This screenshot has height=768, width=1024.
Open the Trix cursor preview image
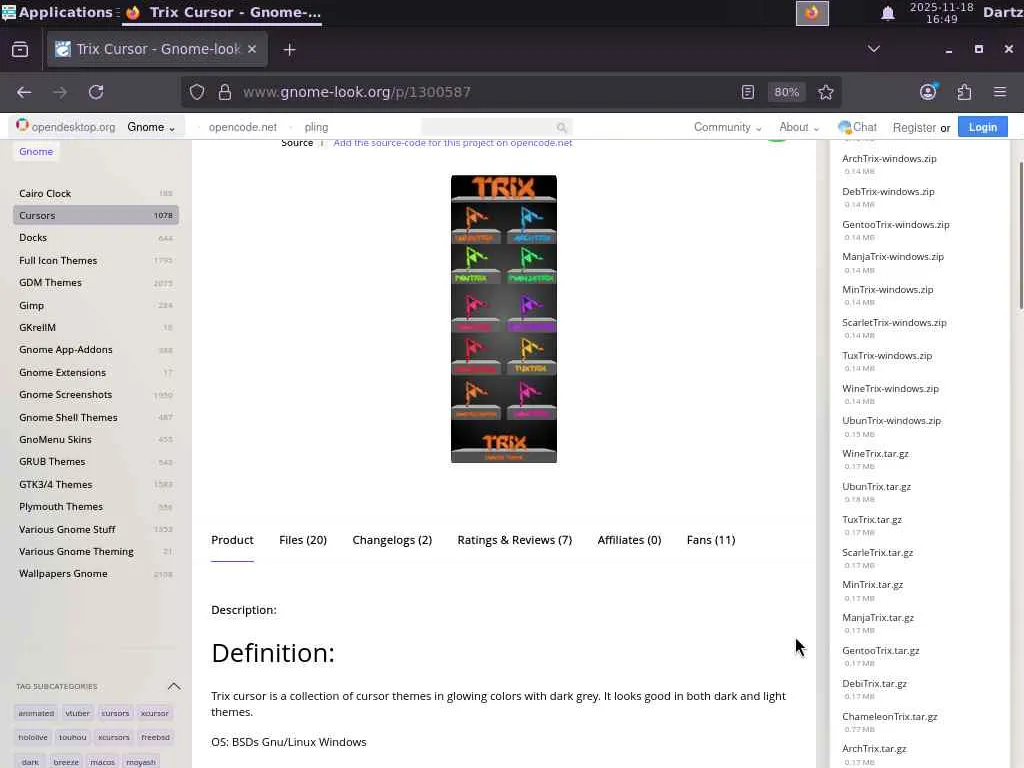coord(504,319)
